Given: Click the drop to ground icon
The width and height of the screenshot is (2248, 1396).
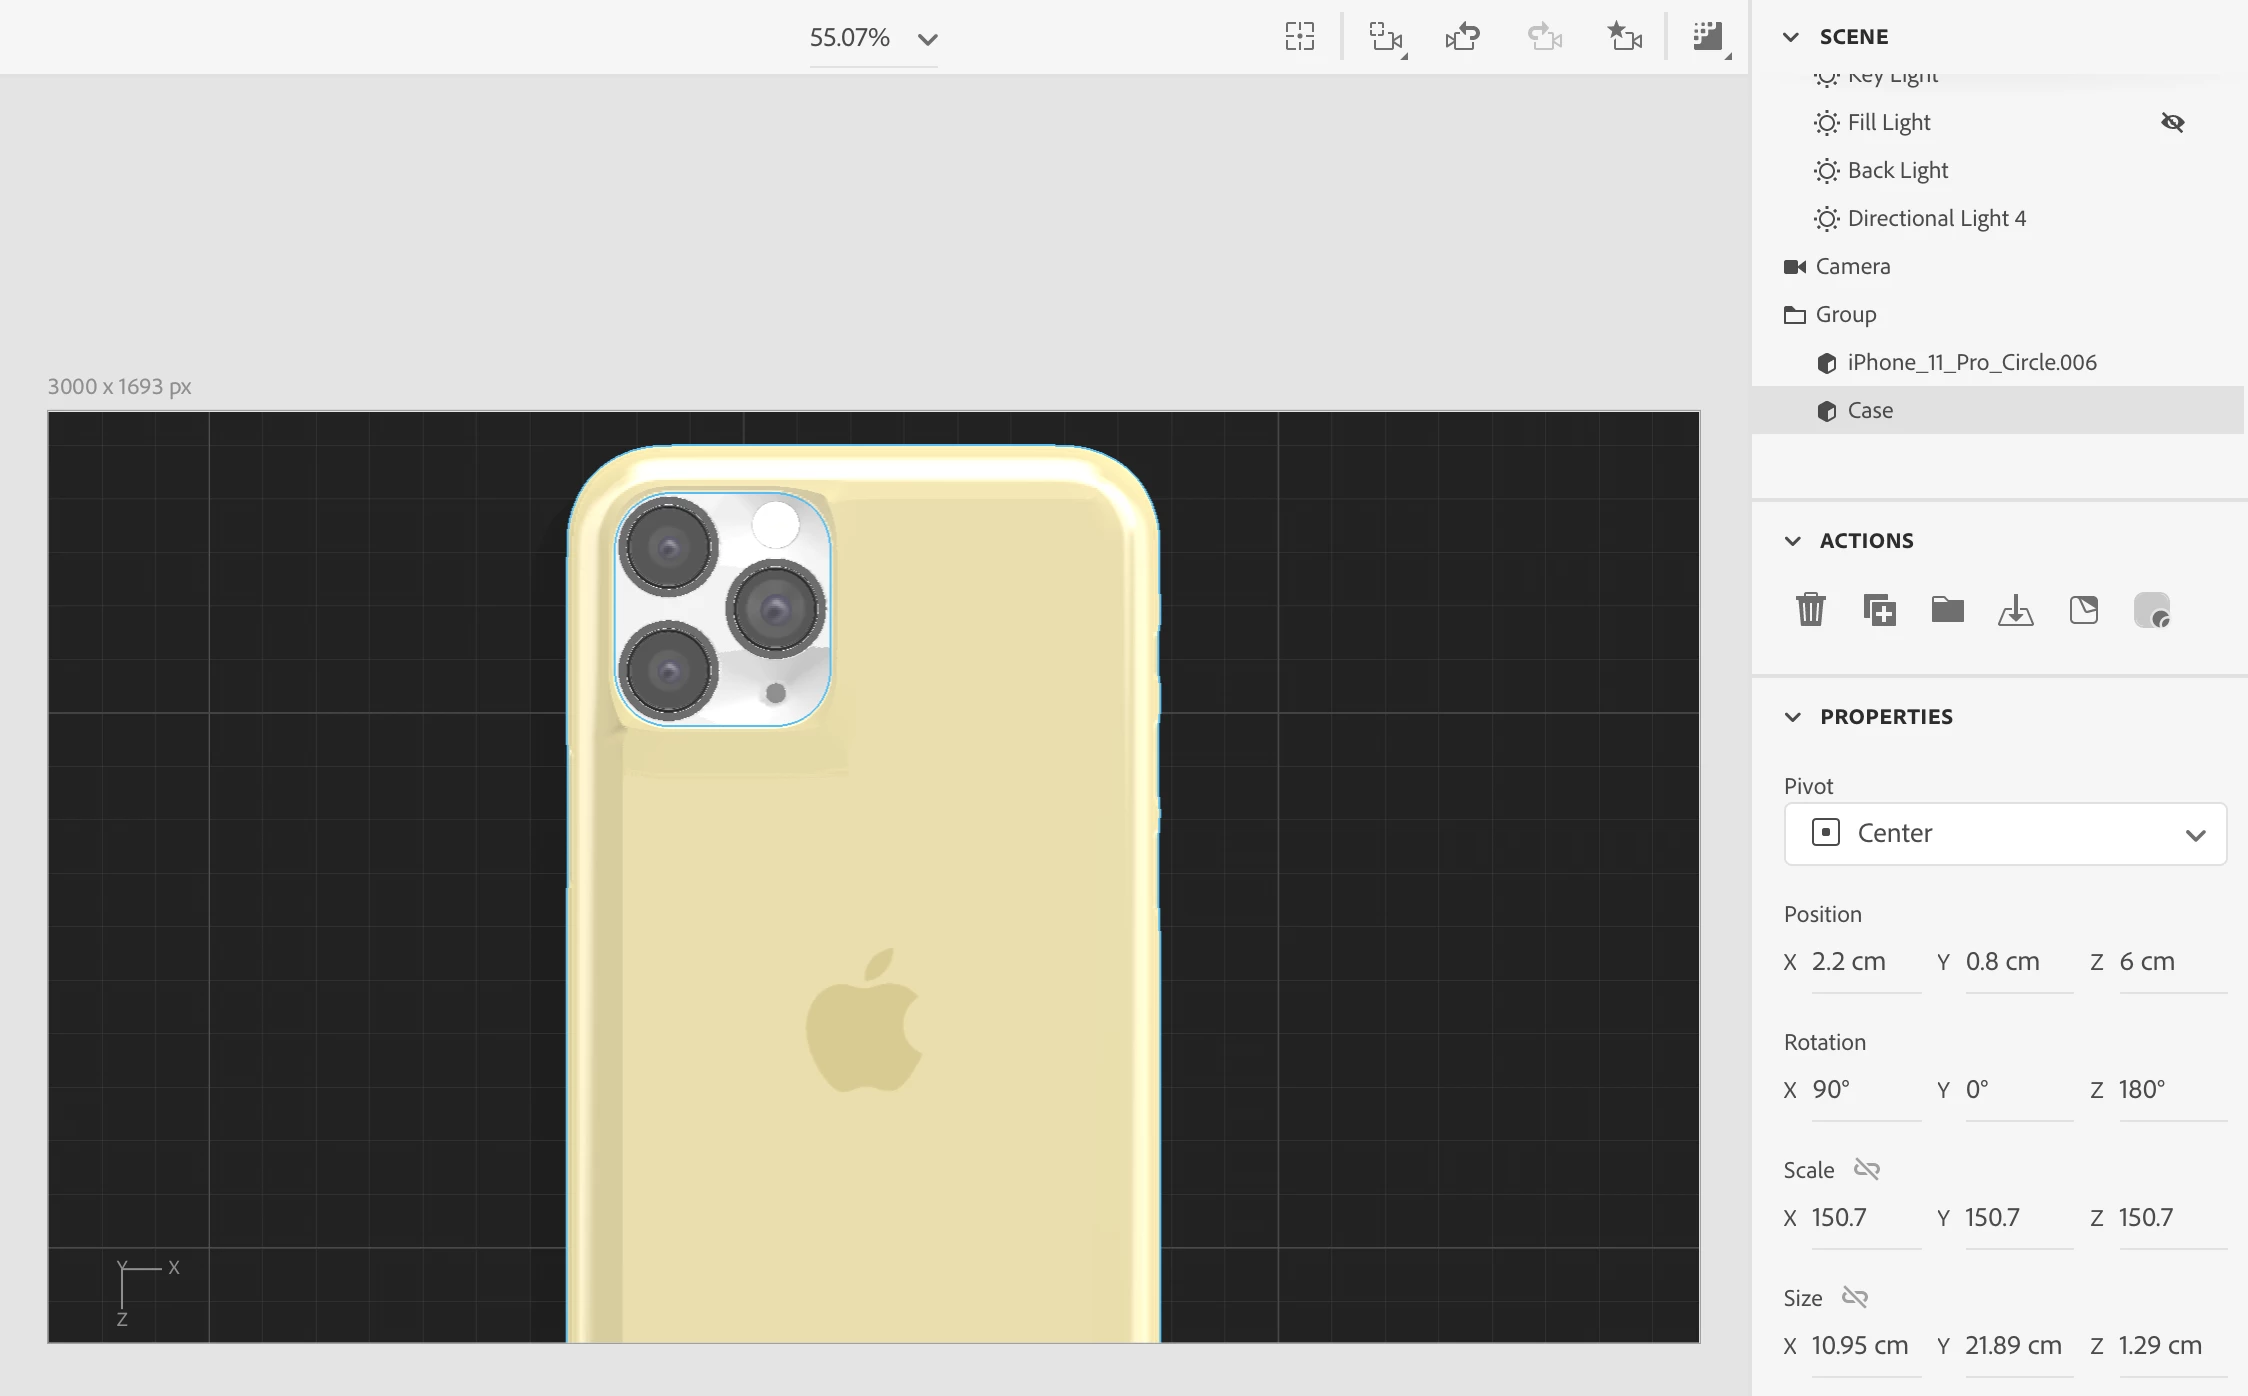Looking at the screenshot, I should point(2015,609).
